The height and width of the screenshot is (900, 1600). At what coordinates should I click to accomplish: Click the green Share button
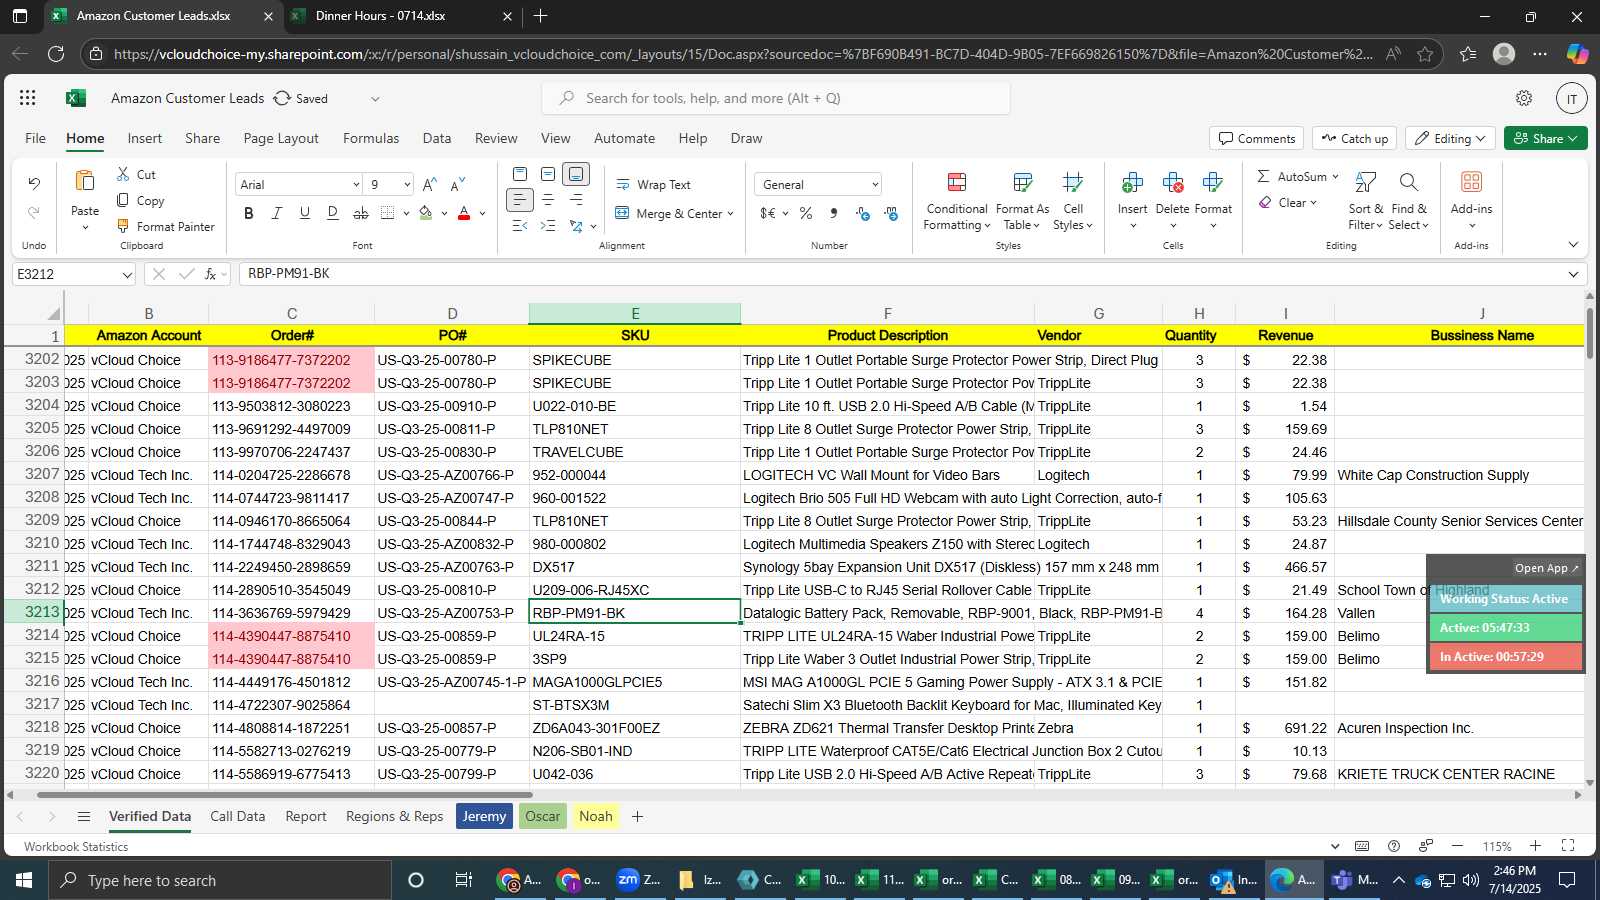1546,138
